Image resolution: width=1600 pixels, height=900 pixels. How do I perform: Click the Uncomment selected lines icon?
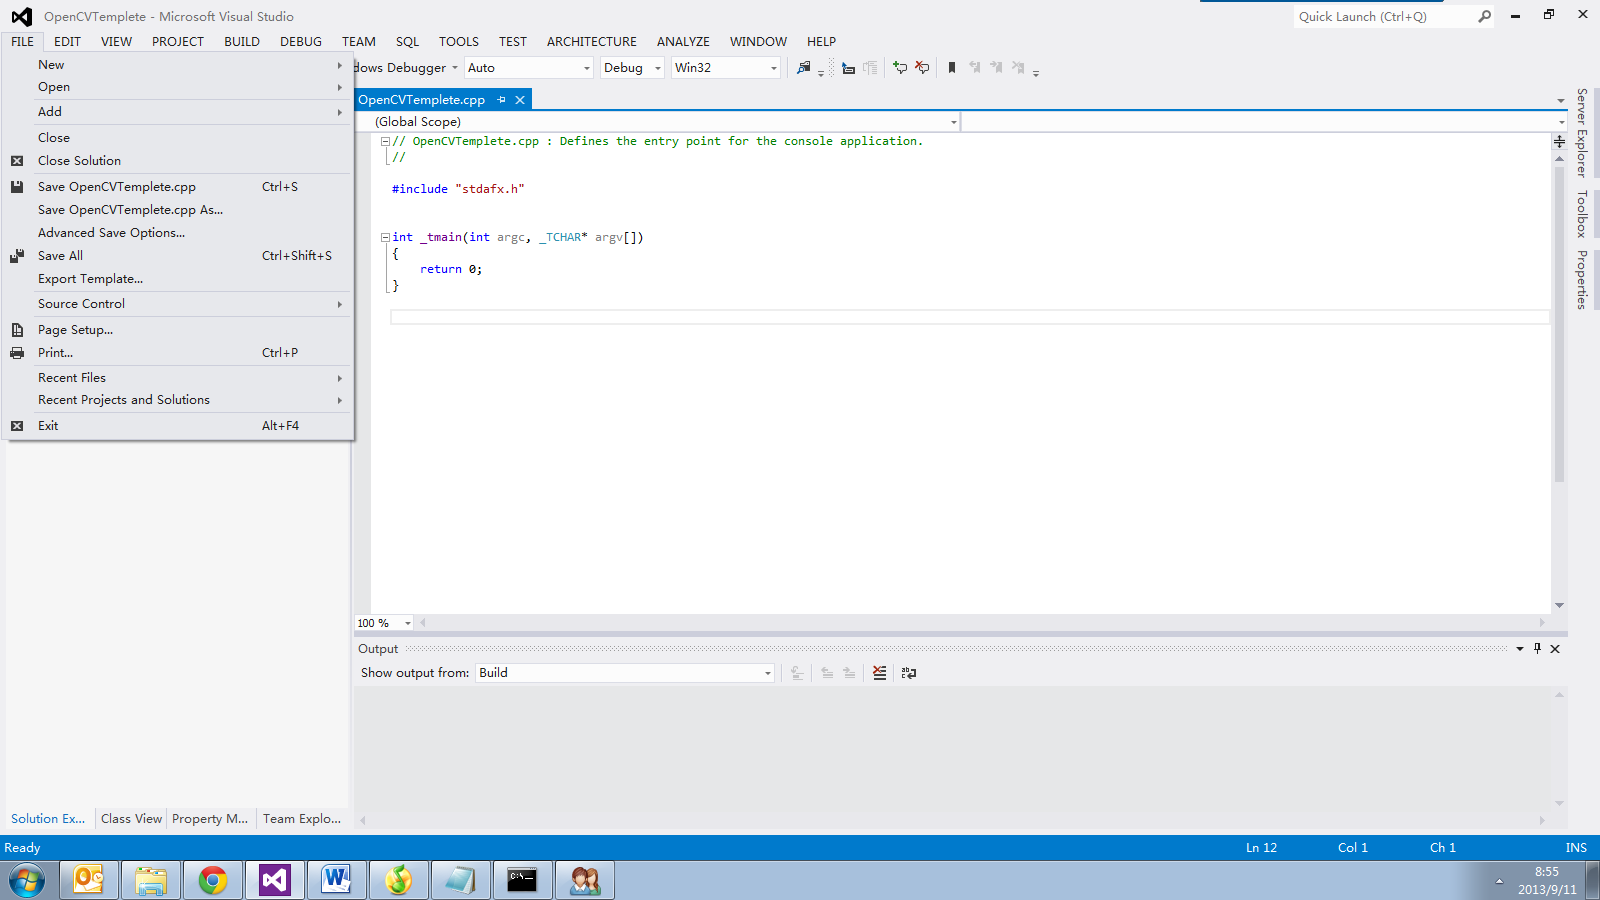tap(922, 68)
